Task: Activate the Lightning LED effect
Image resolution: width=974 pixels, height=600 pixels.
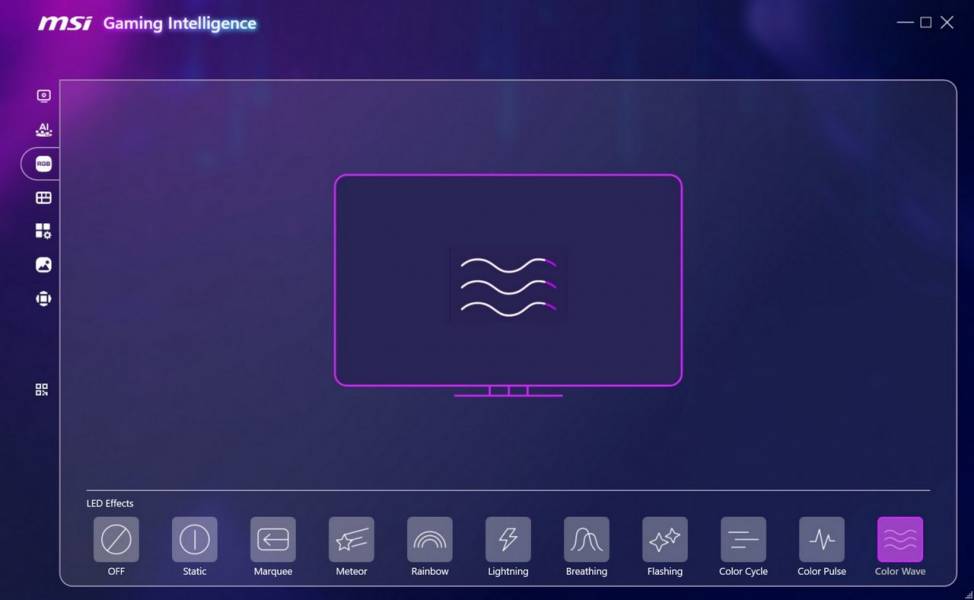Action: (508, 540)
